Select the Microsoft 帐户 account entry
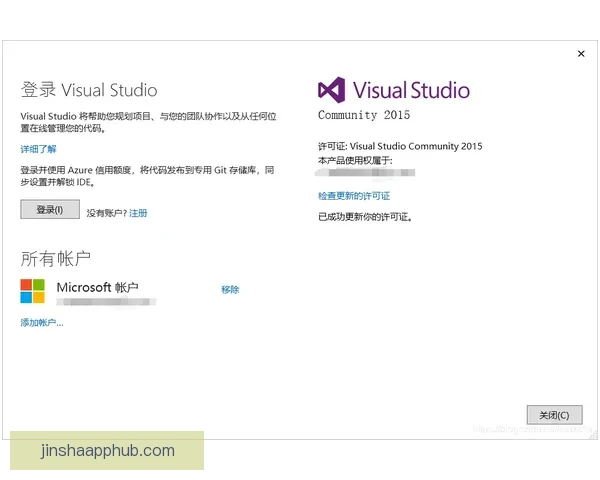The image size is (600, 480). tap(97, 287)
